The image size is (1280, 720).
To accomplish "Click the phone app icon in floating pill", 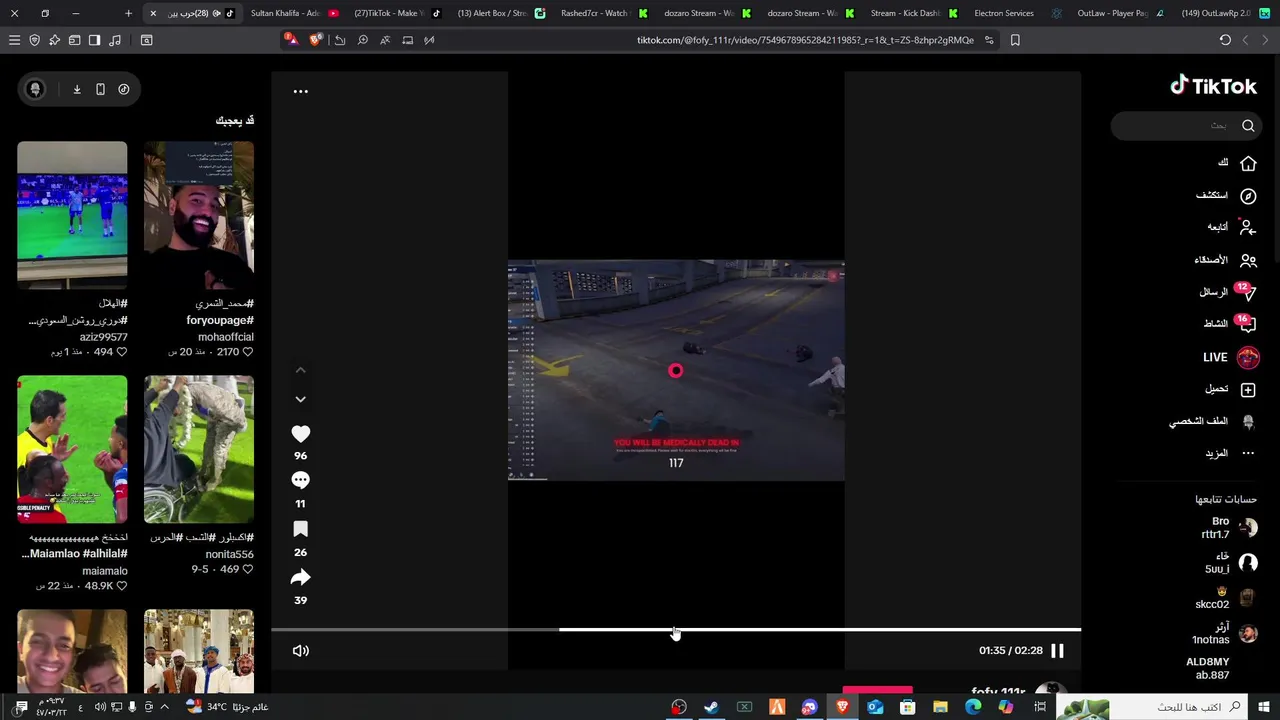I will (x=100, y=89).
